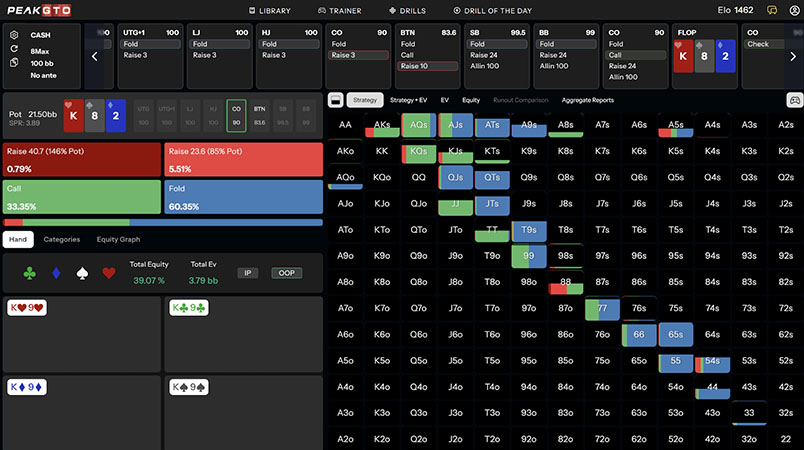Filter by white spades suit icon
Image resolution: width=804 pixels, height=450 pixels.
(81, 272)
